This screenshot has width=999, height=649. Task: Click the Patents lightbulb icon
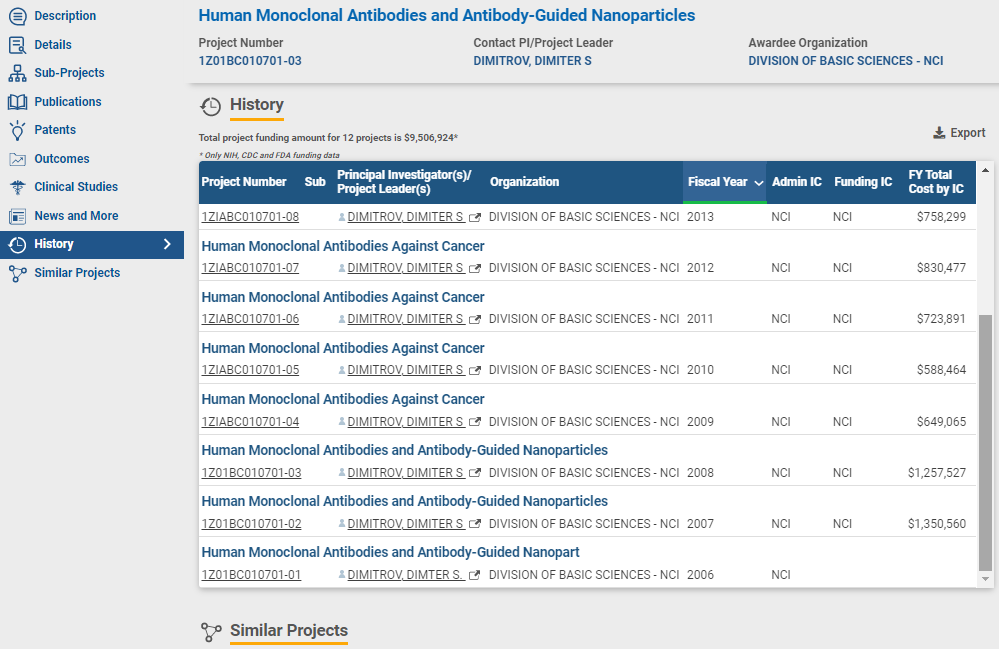click(17, 130)
